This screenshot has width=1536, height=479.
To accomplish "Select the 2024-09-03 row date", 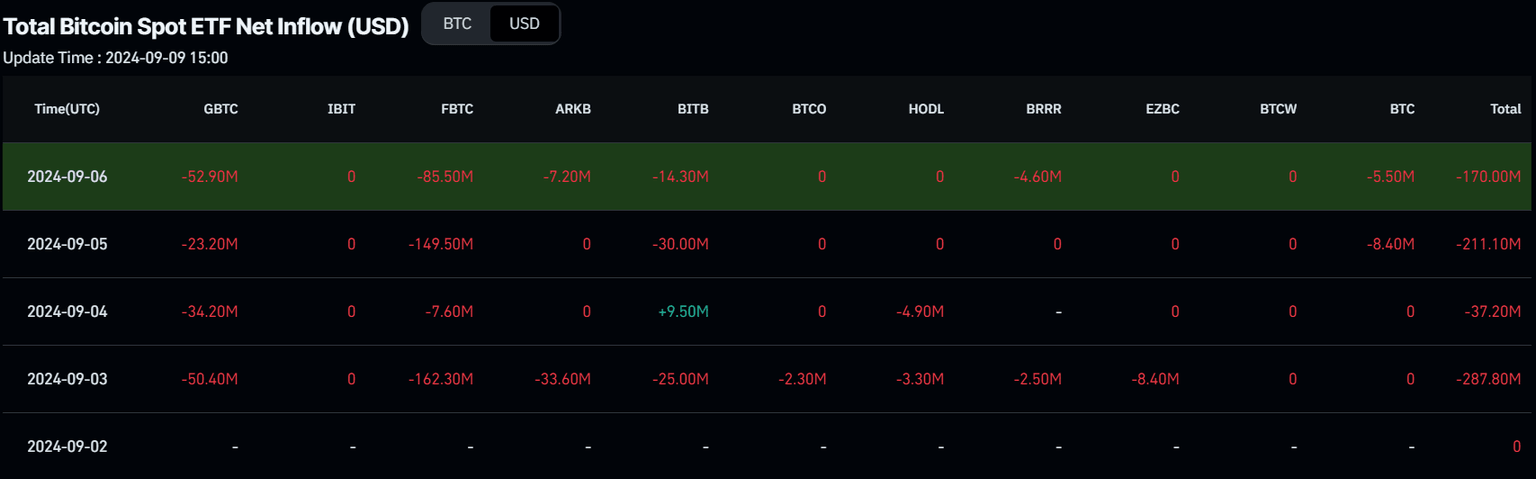I will [67, 379].
